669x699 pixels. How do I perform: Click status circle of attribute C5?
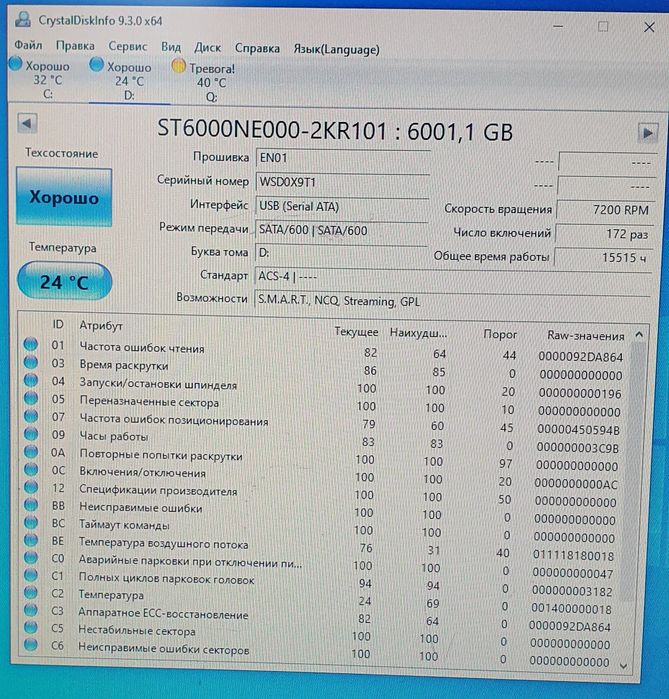tap(31, 627)
